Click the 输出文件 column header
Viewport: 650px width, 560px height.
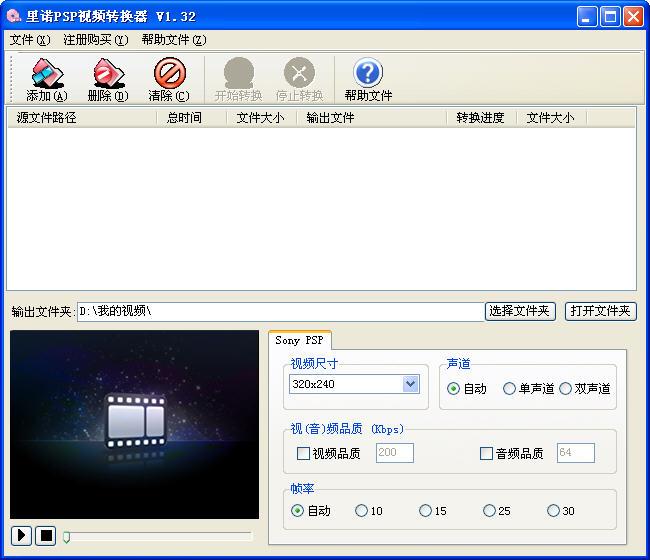pos(371,118)
